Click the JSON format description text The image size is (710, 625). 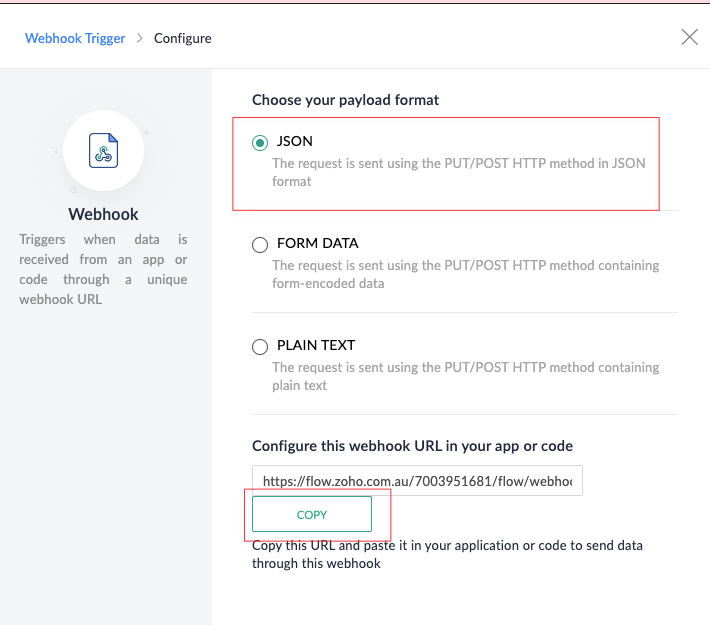(x=459, y=172)
